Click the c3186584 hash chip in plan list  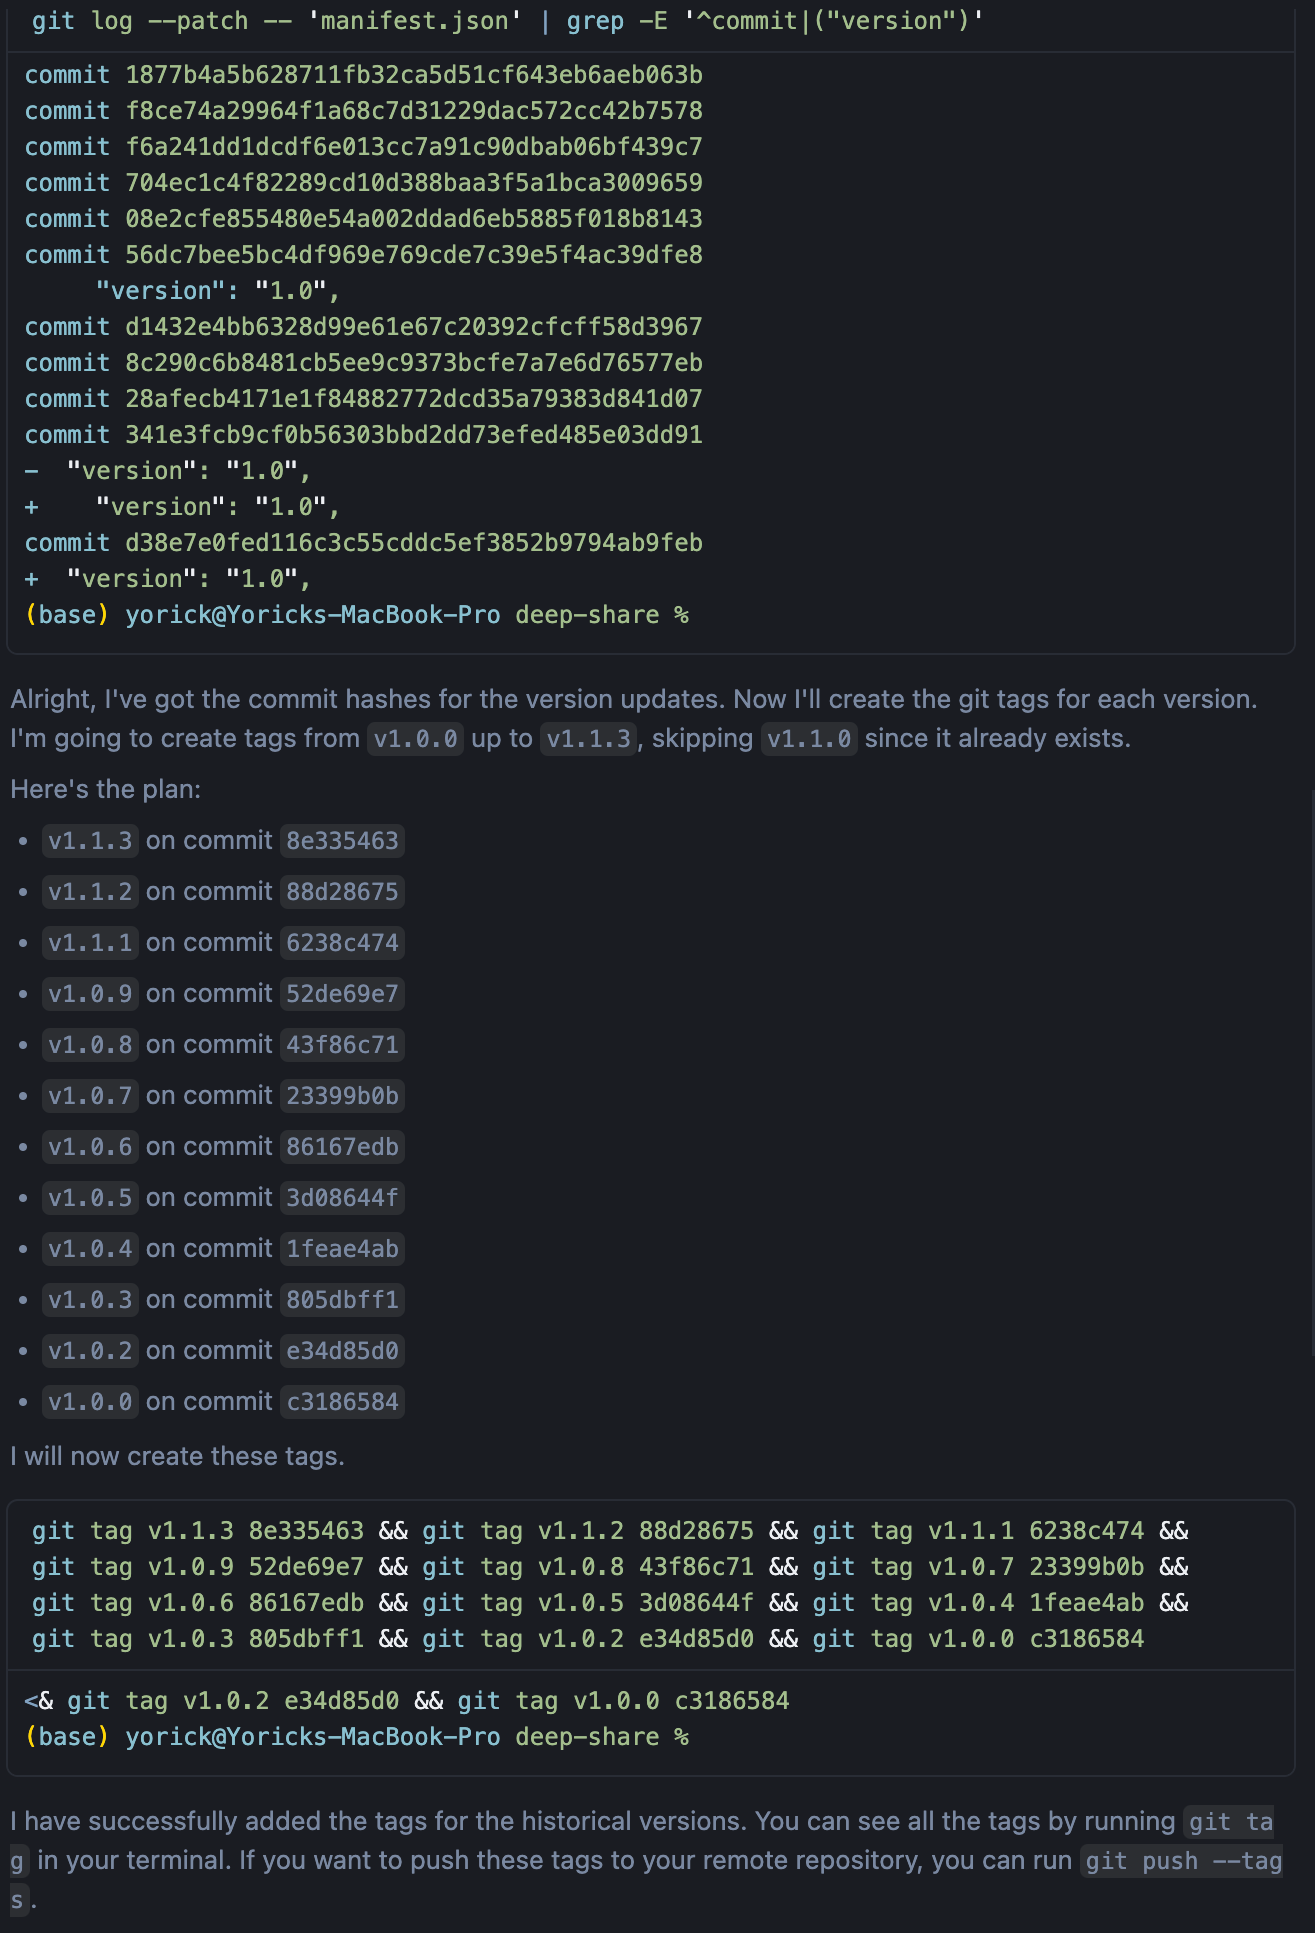(342, 1402)
